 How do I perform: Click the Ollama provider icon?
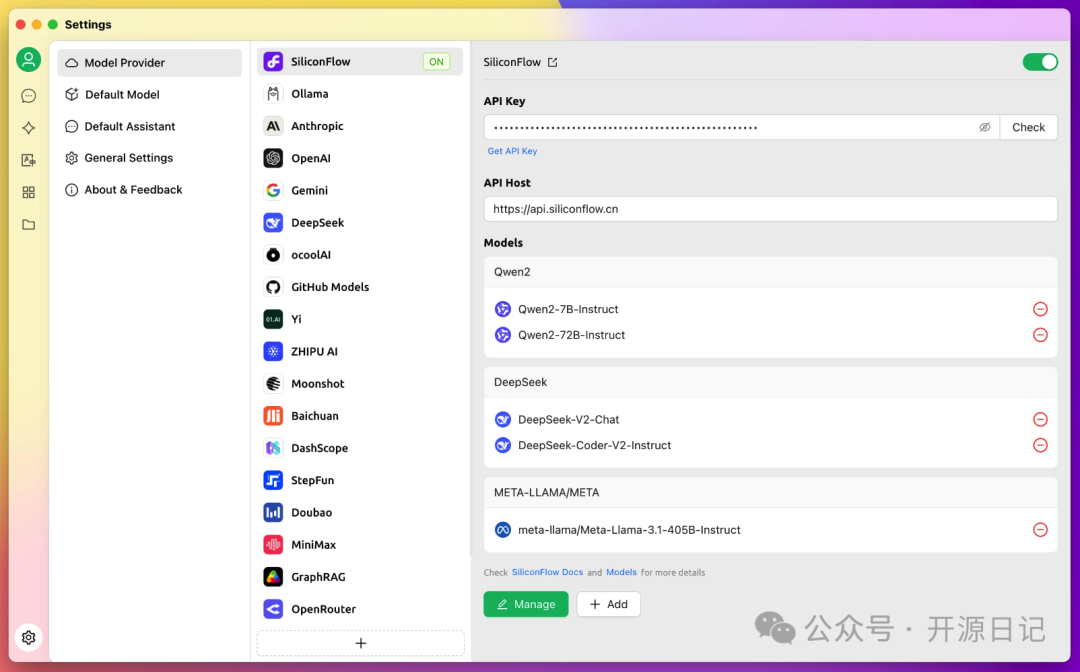[x=273, y=94]
